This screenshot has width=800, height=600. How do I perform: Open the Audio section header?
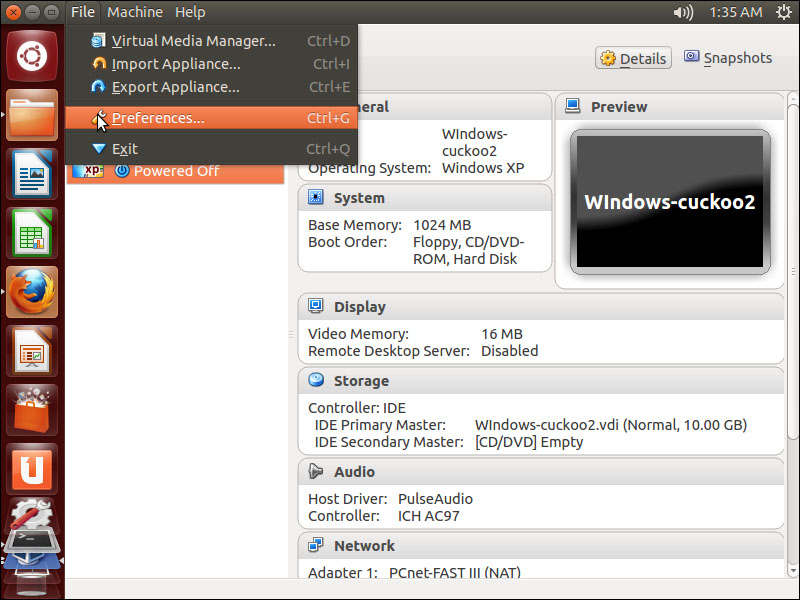point(541,472)
